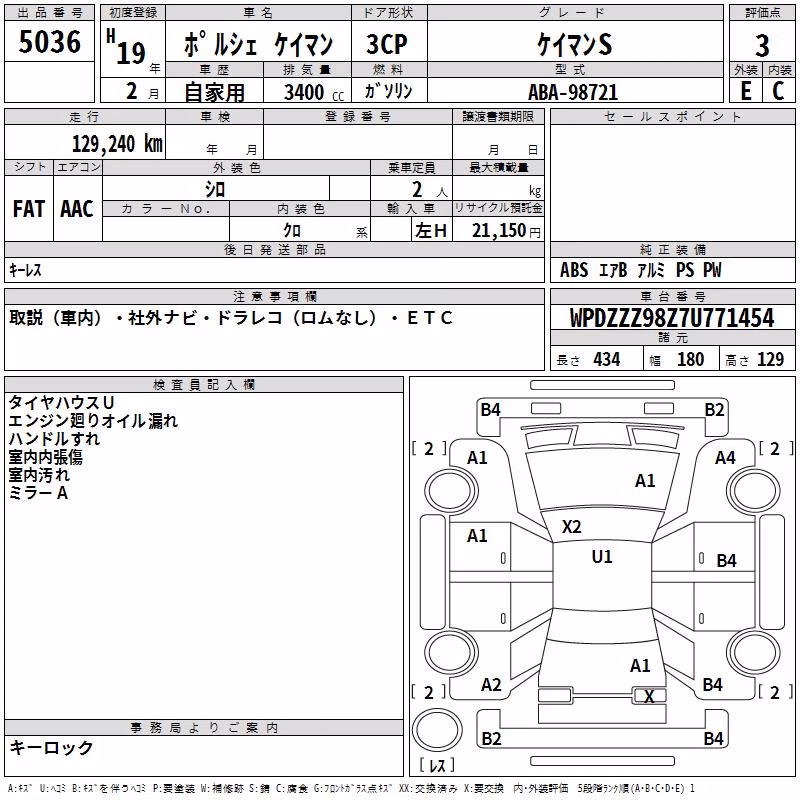
Task: Select the fuel type ガソリン
Action: tap(388, 91)
